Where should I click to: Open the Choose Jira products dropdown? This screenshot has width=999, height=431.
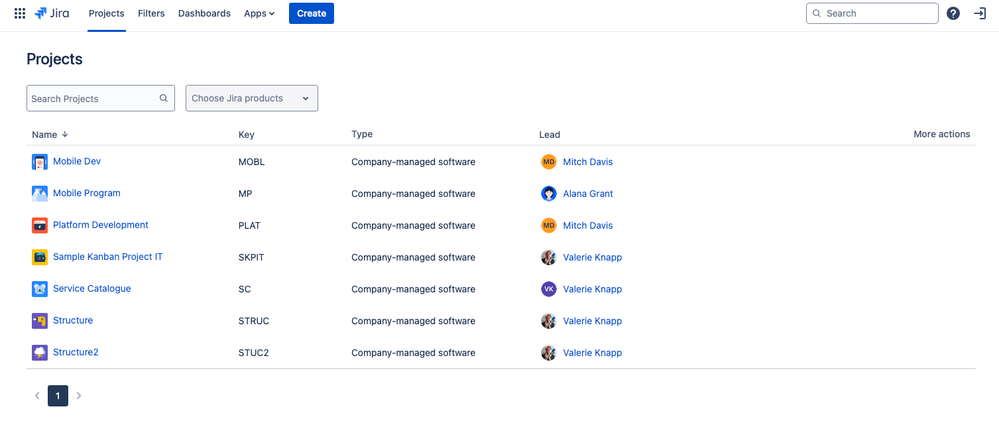(x=252, y=98)
